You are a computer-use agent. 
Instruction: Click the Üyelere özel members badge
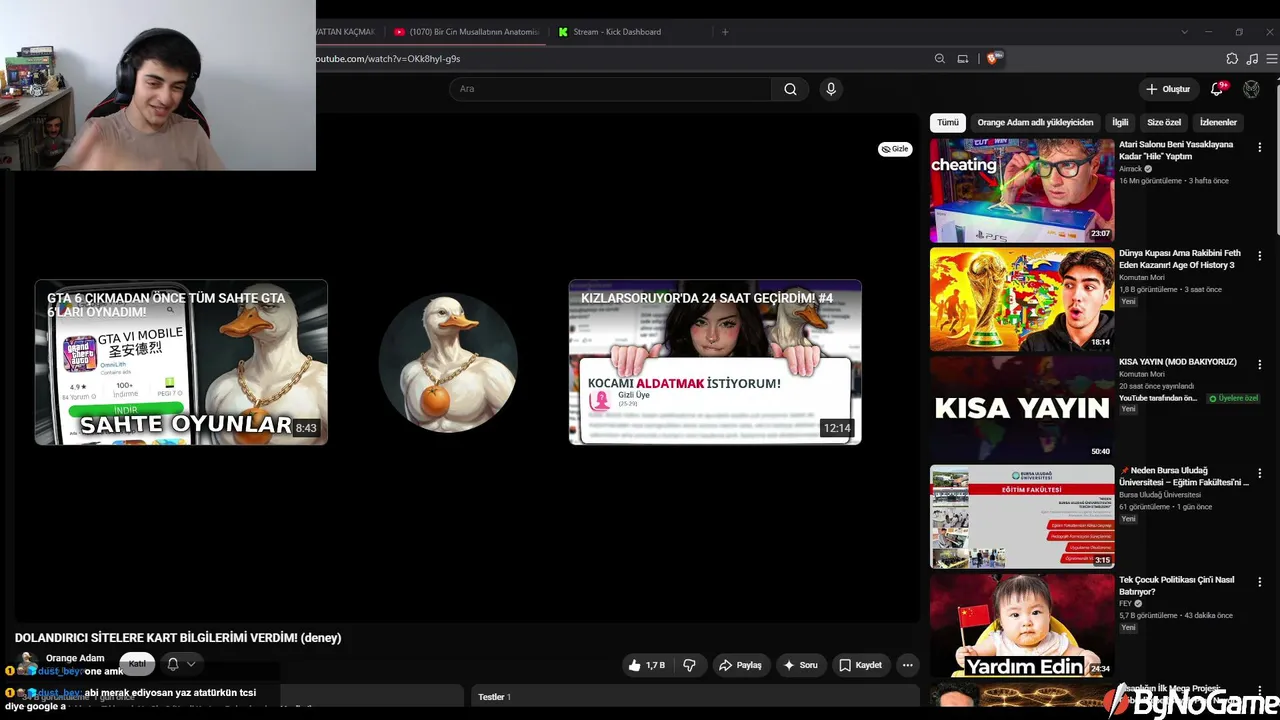click(1234, 398)
